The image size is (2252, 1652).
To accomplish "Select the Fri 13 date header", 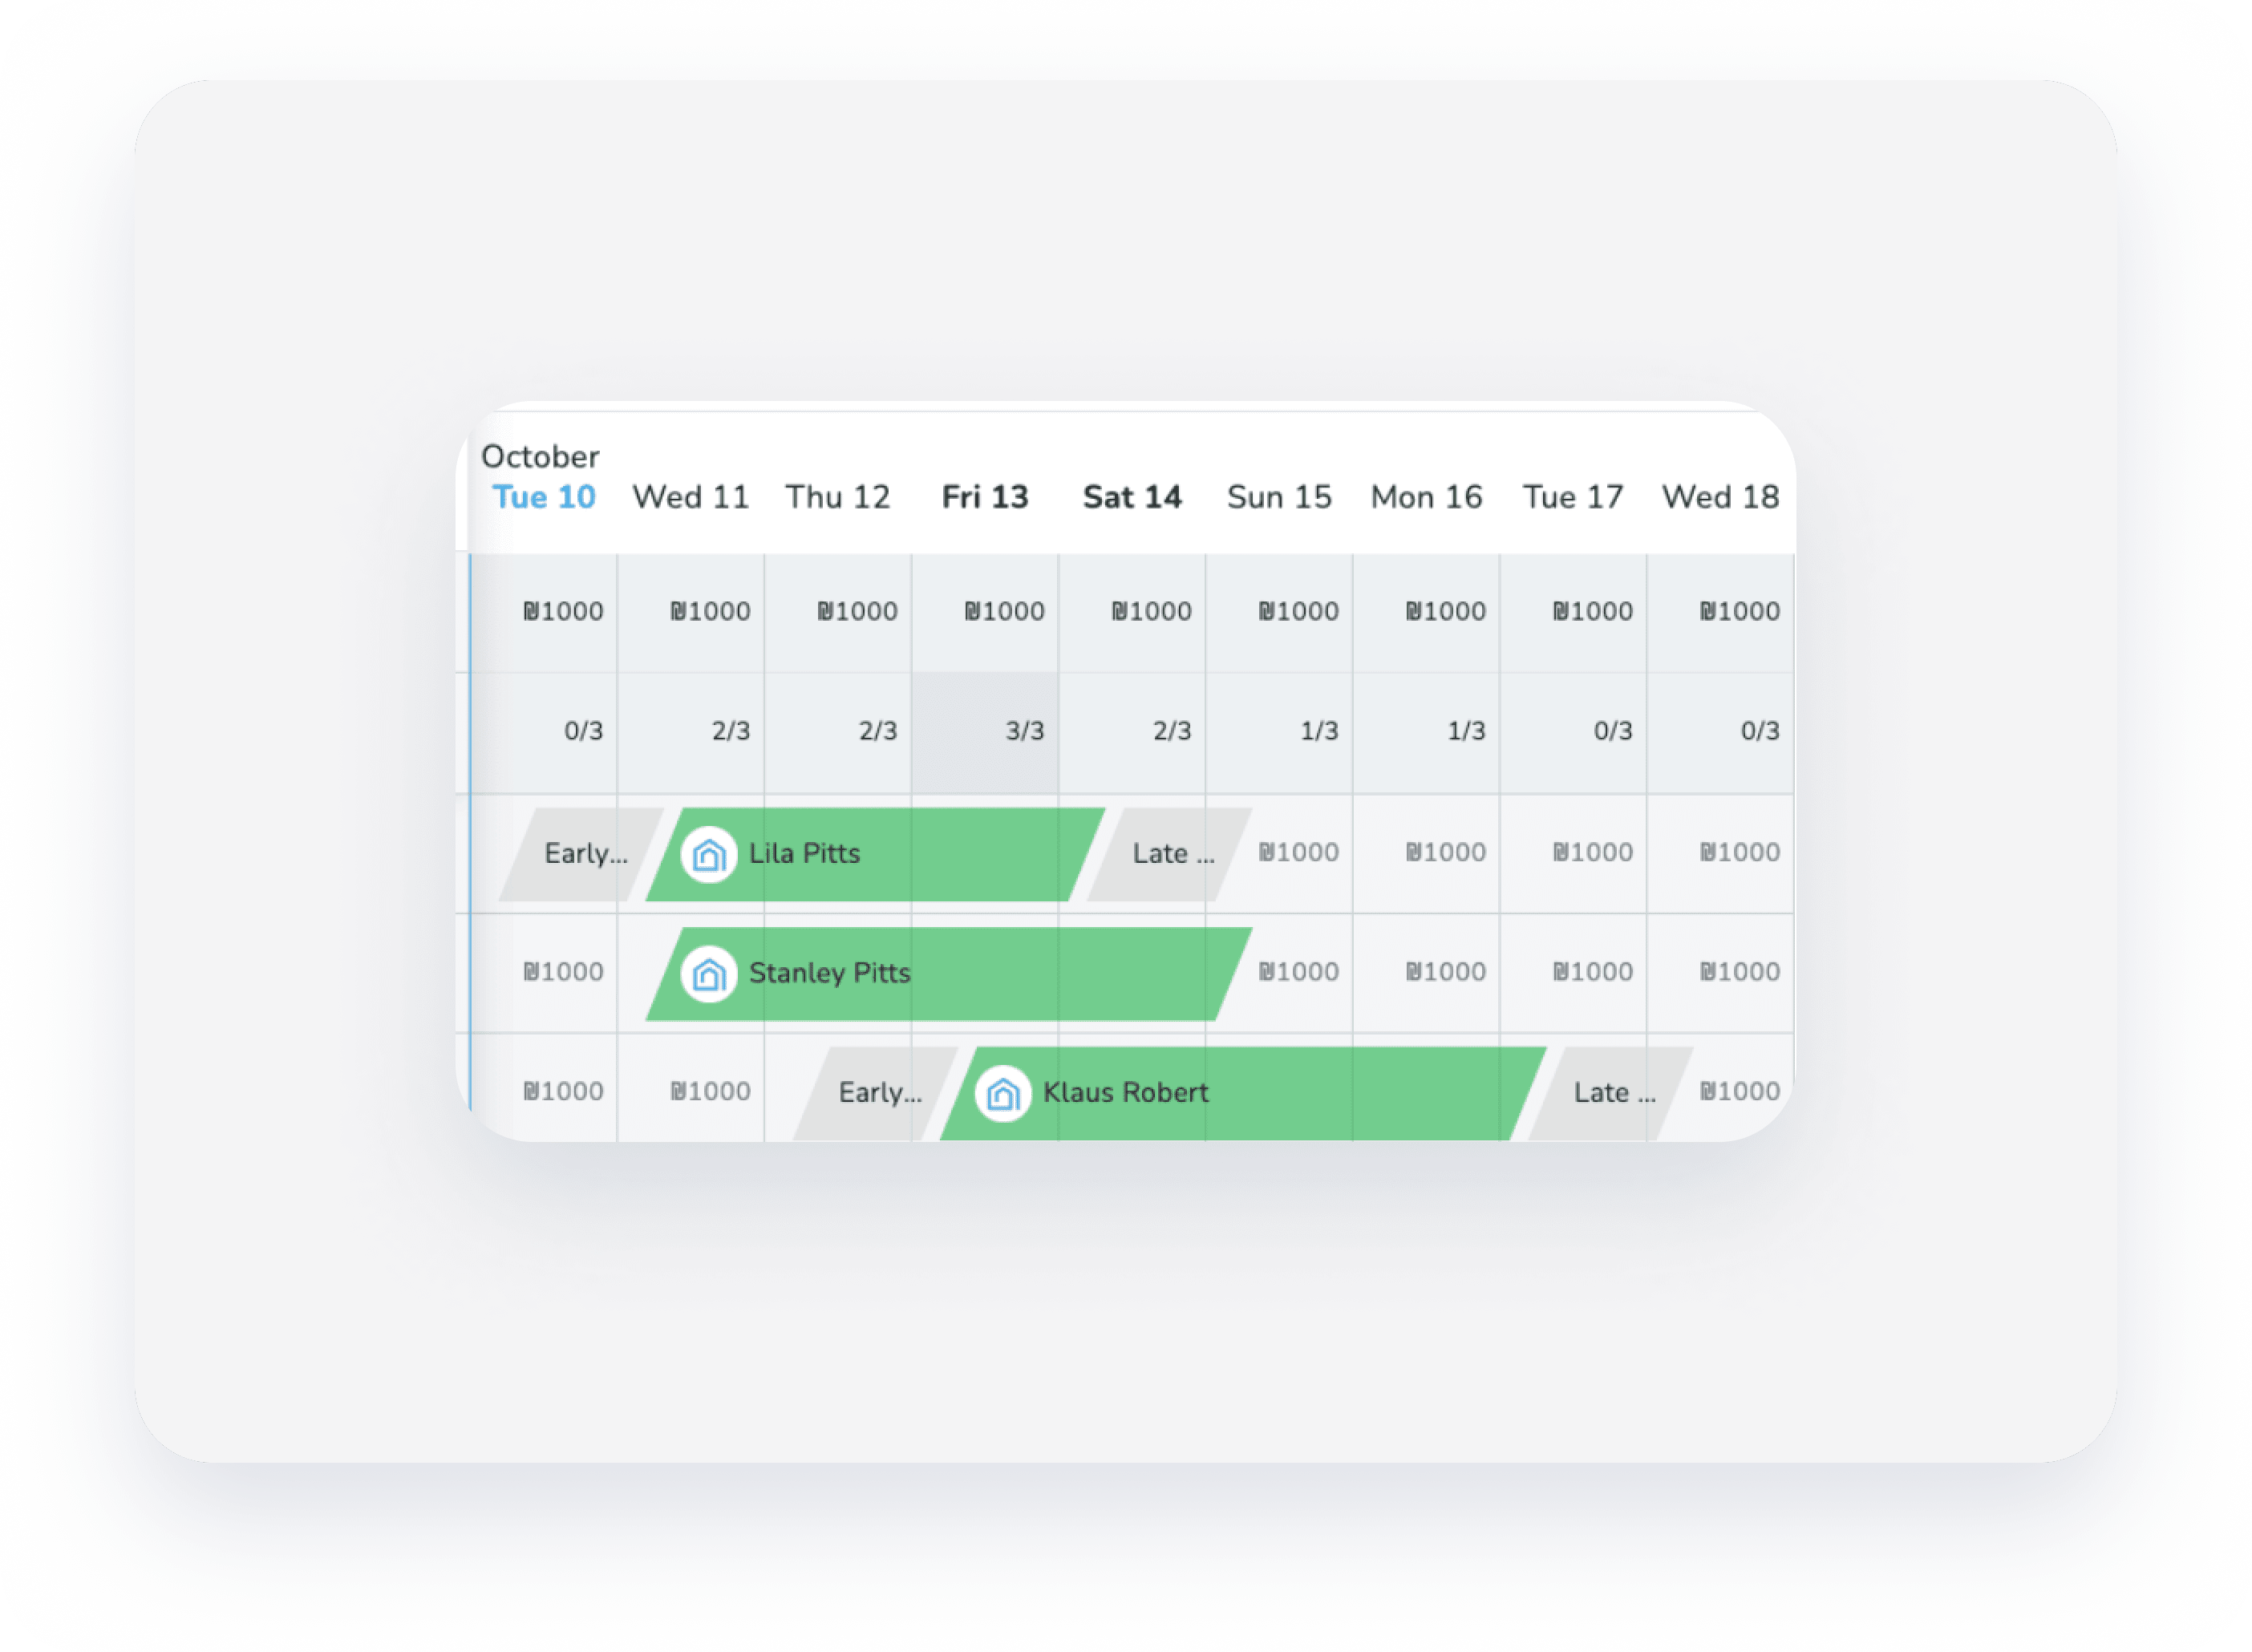I will point(985,497).
